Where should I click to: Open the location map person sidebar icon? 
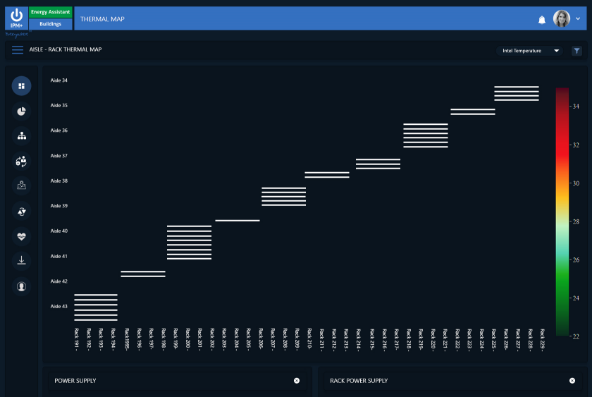click(22, 186)
